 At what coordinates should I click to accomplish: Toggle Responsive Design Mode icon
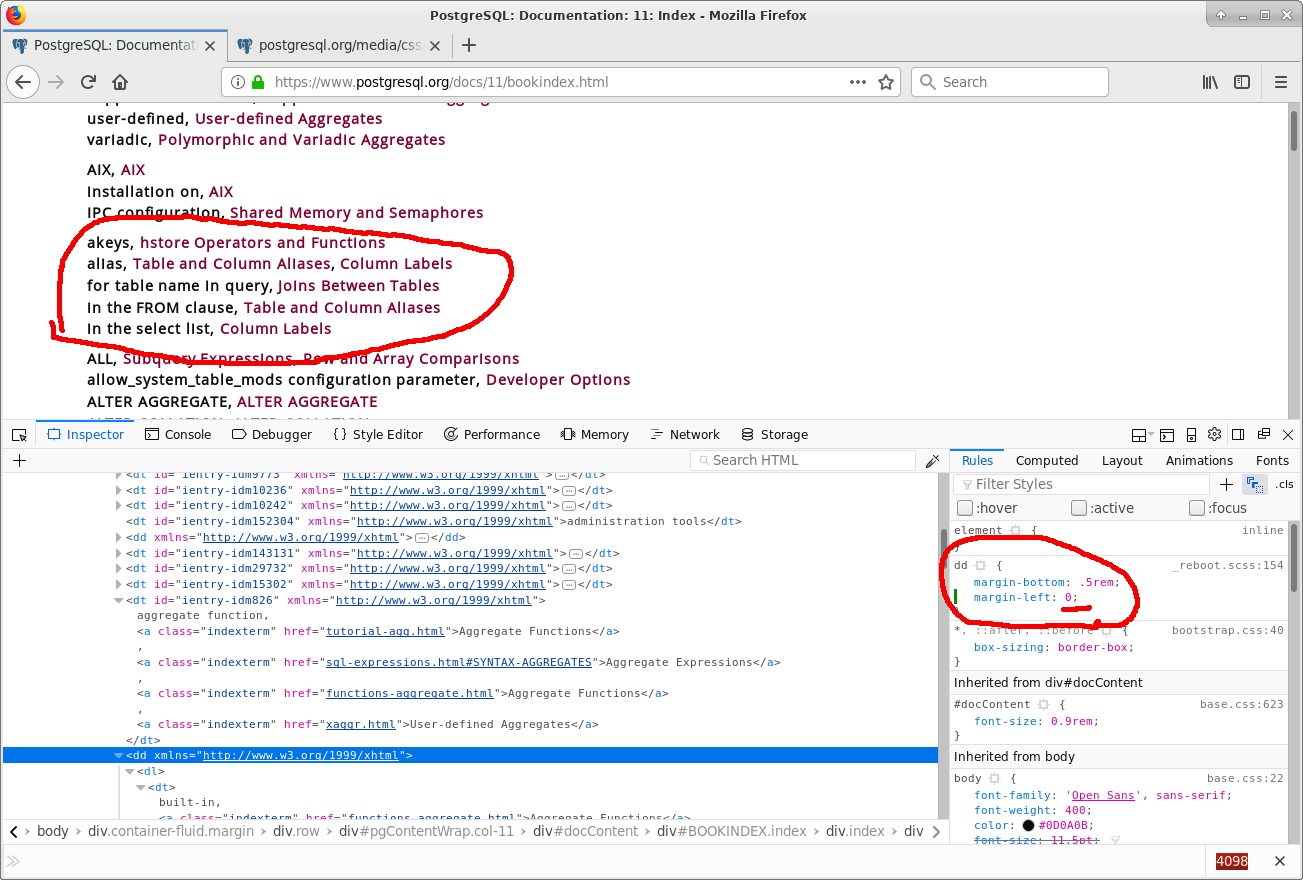pyautogui.click(x=1191, y=435)
